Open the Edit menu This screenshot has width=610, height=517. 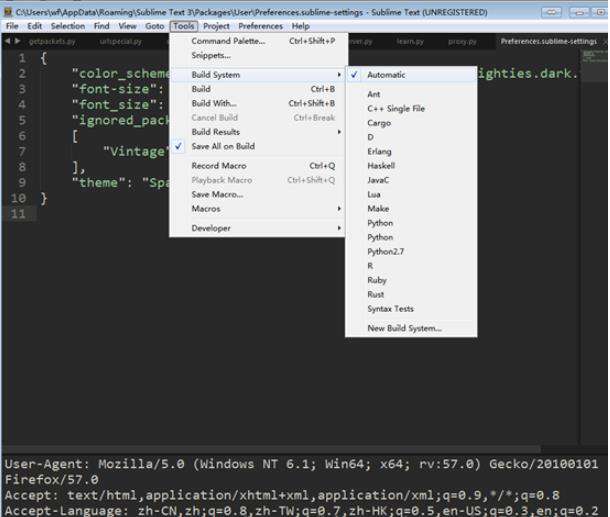point(34,26)
